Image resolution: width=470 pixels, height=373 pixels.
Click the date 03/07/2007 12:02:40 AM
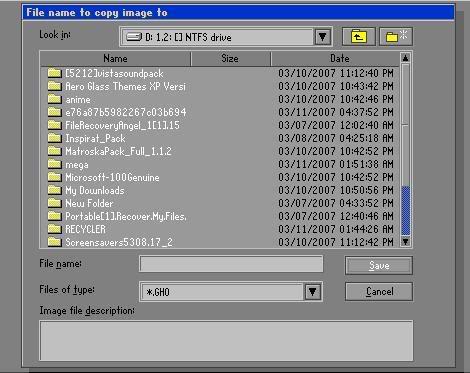(x=336, y=125)
